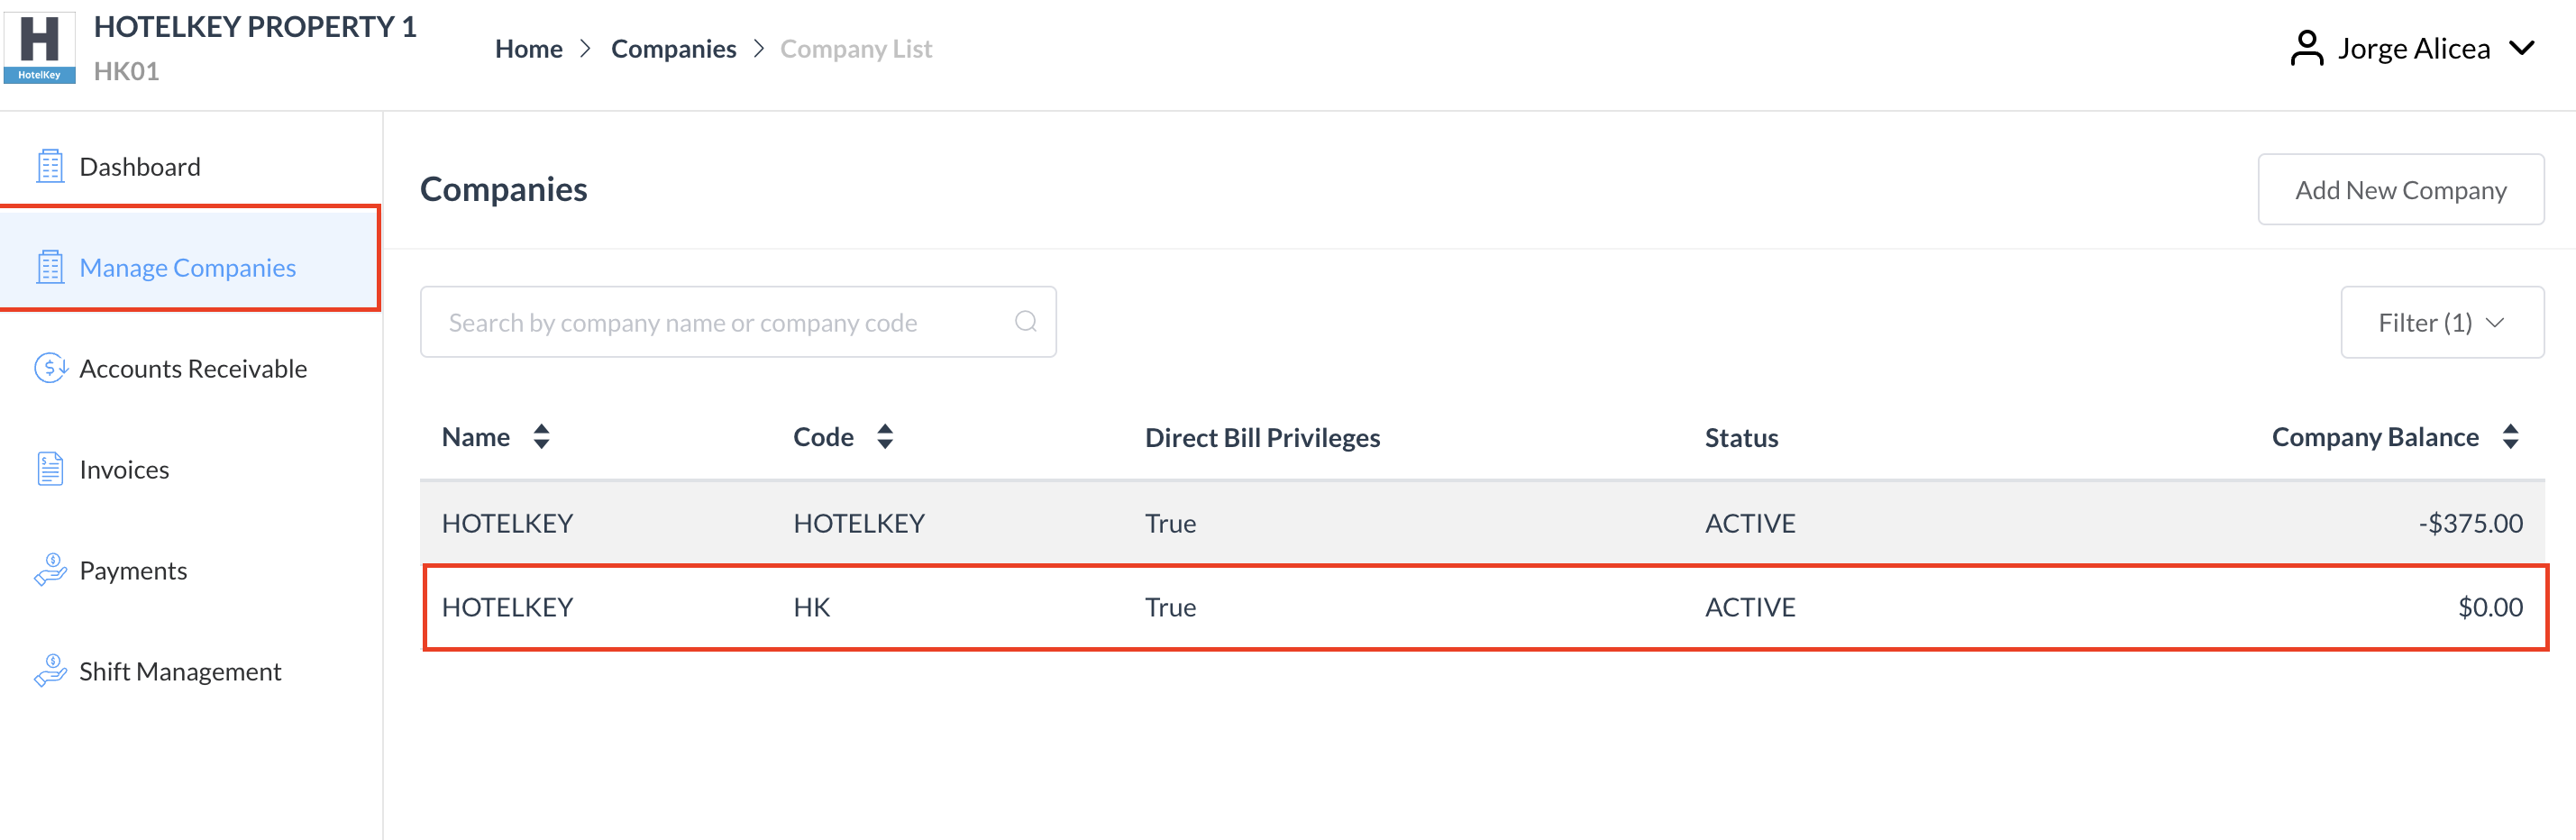Click the Add New Company button
The width and height of the screenshot is (2576, 840).
tap(2401, 189)
